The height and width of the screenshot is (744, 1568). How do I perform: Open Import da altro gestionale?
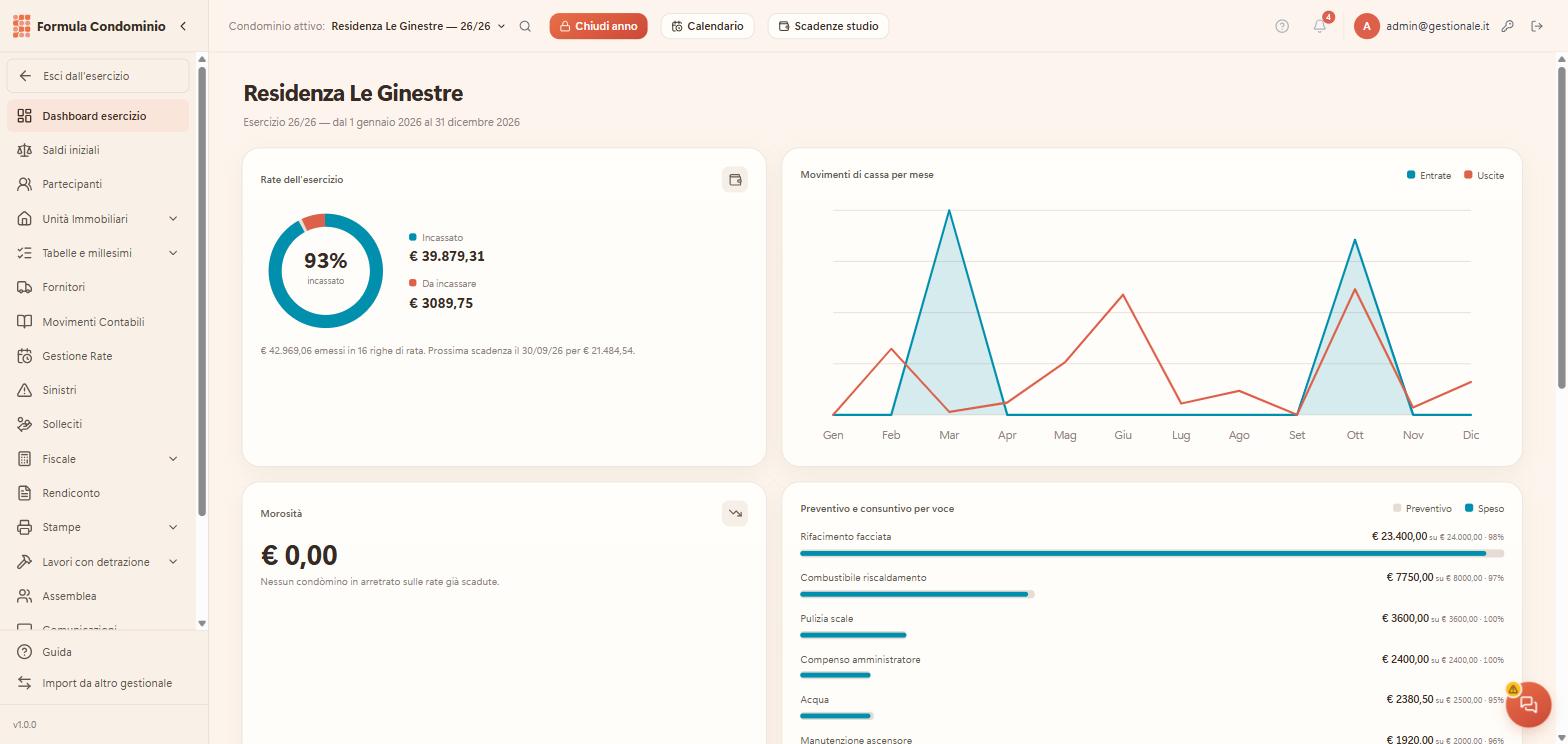[98, 683]
